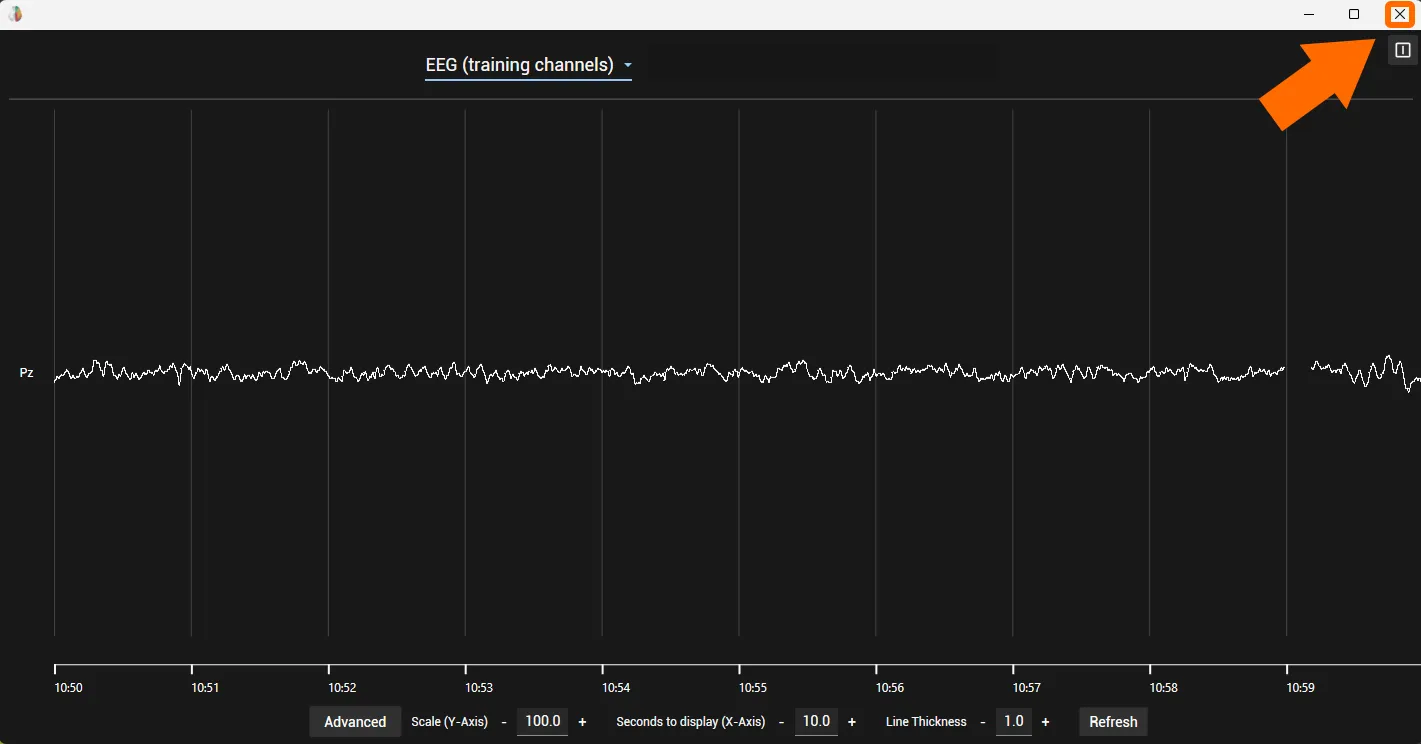Increase Scale (Y-Axis) with plus
Viewport: 1421px width, 744px height.
point(582,722)
